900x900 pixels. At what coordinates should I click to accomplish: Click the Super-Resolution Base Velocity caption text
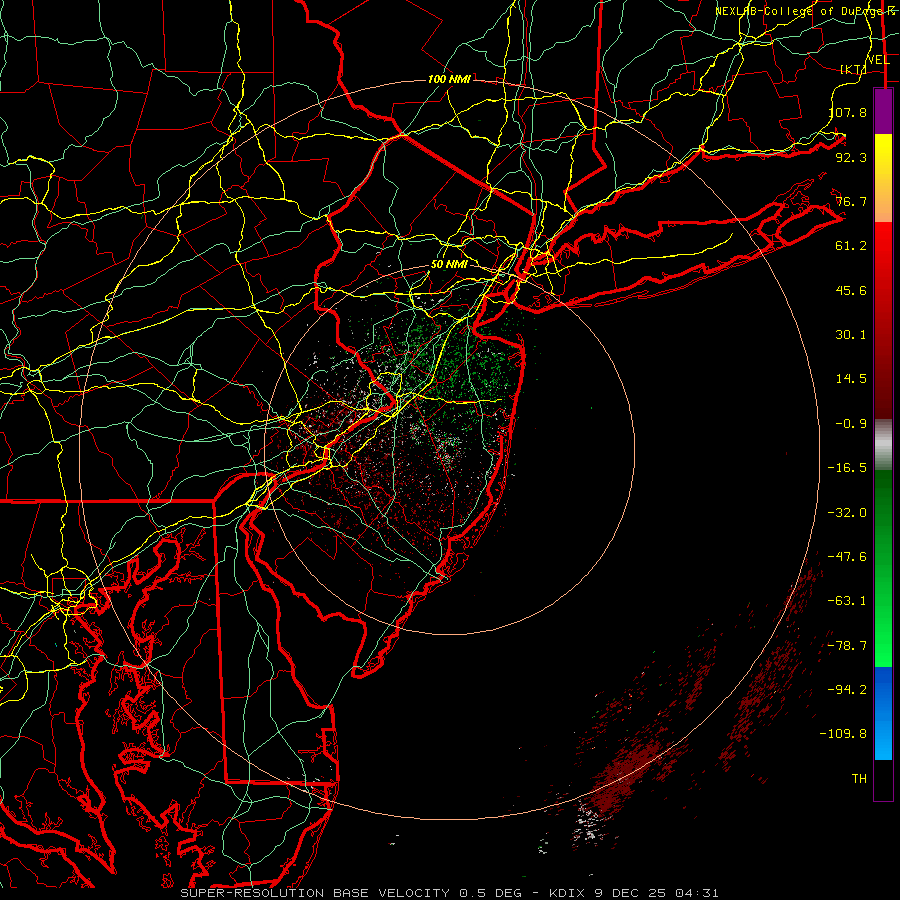pyautogui.click(x=315, y=893)
